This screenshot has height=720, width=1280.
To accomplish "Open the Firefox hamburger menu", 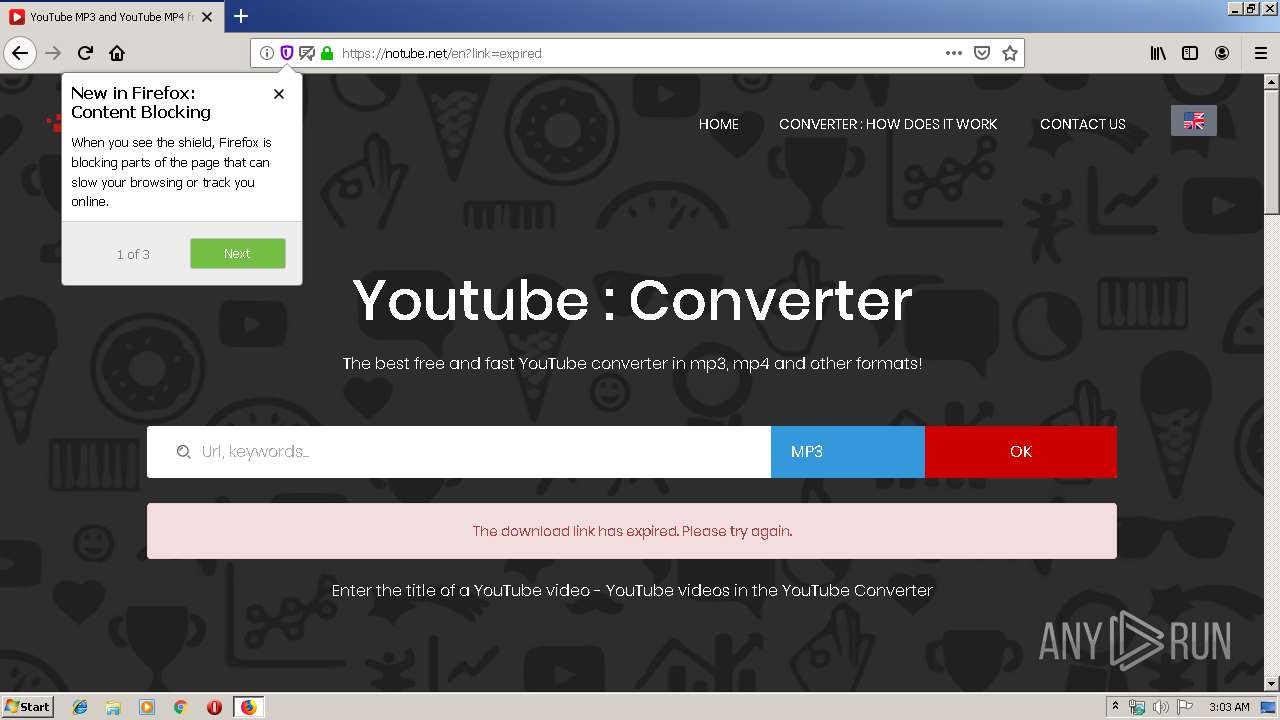I will 1260,53.
